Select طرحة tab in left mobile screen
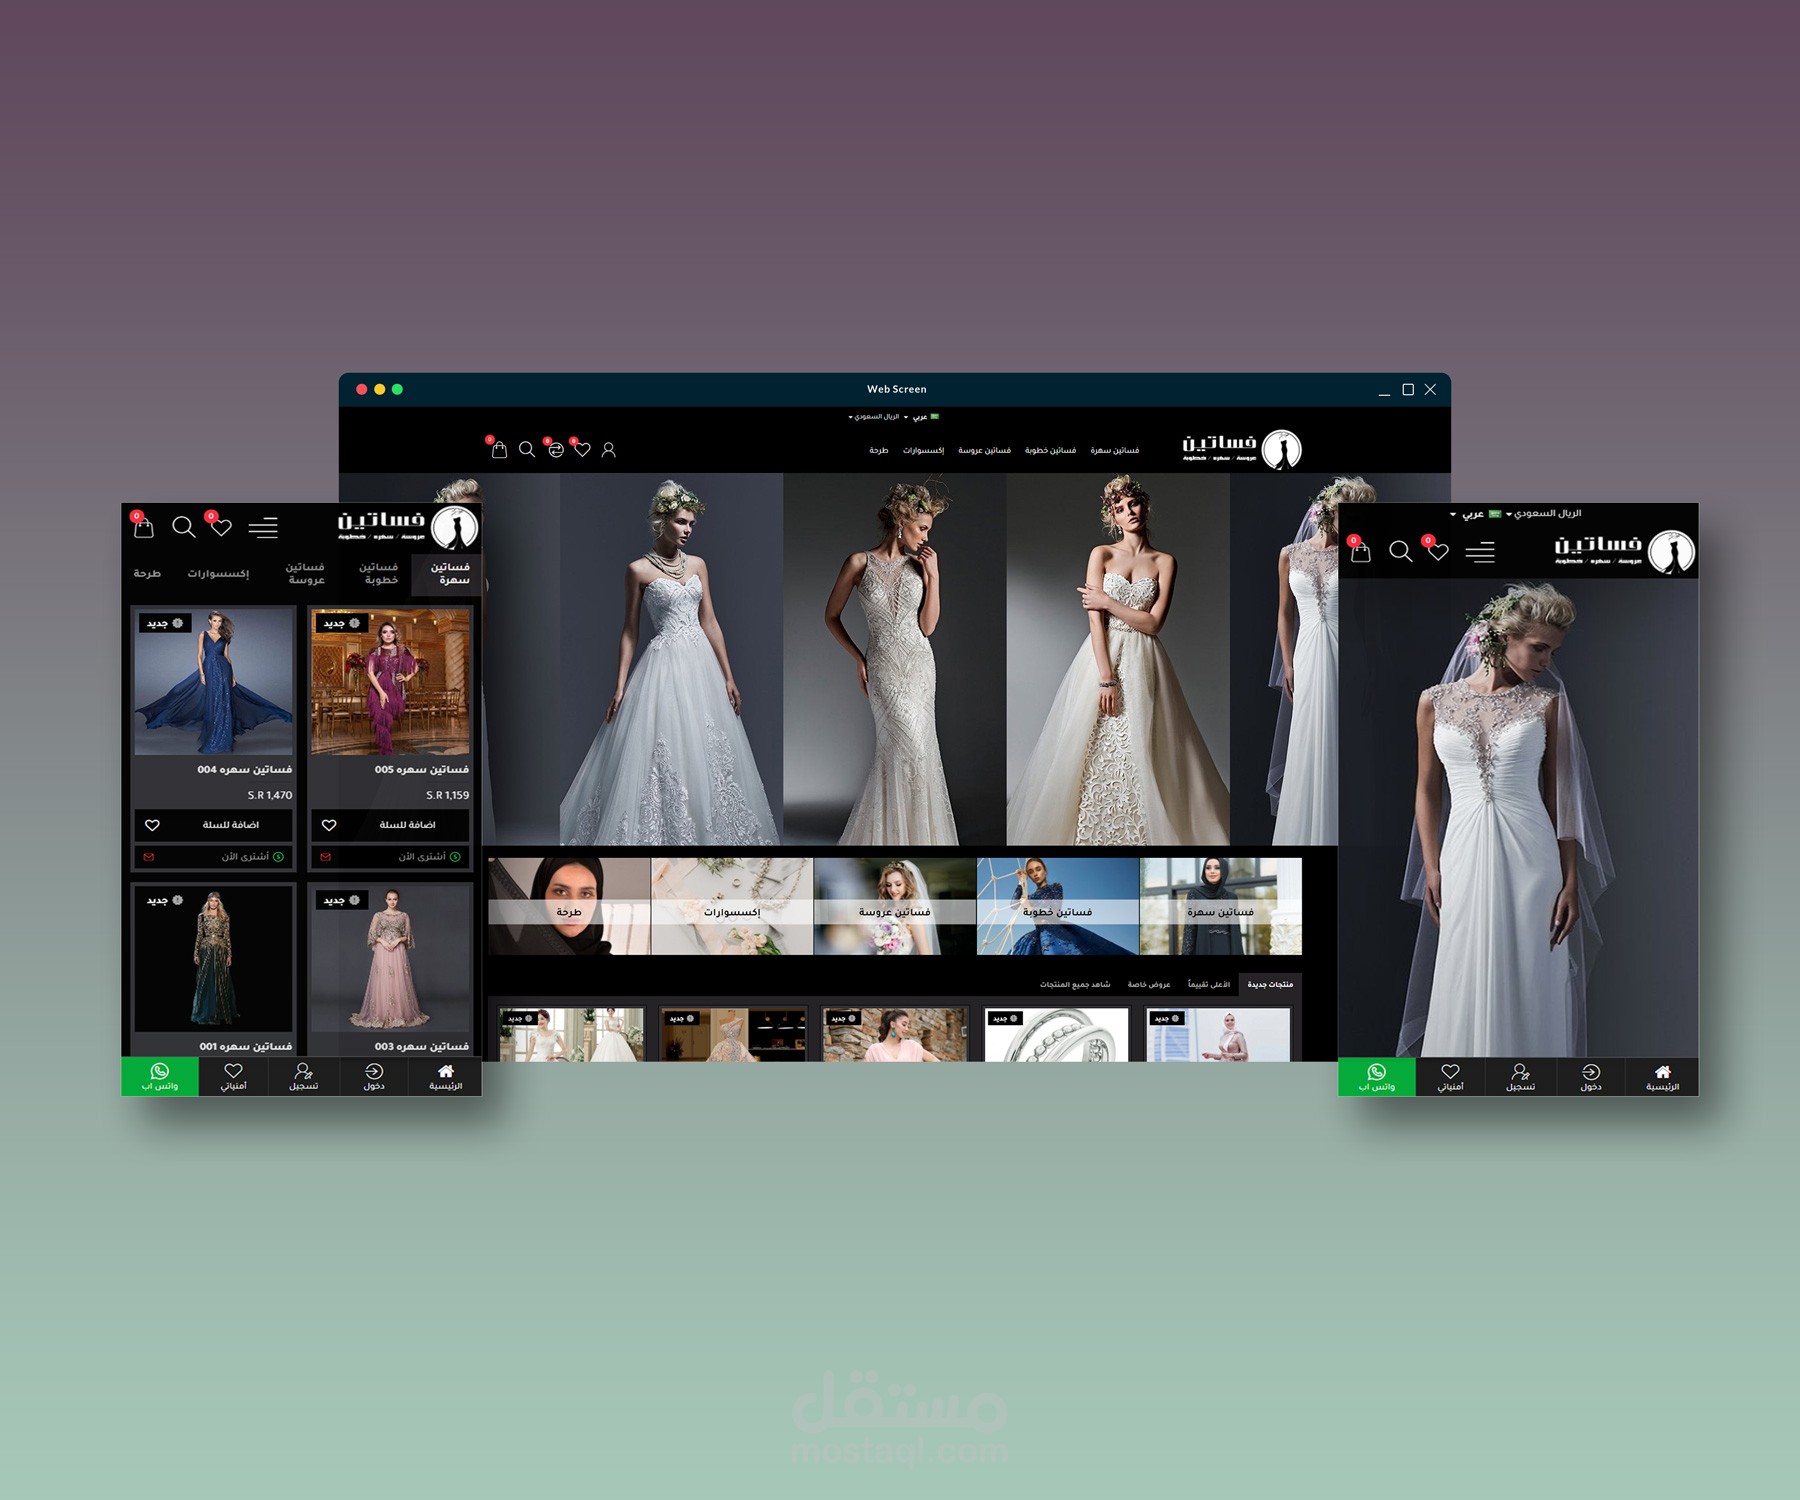This screenshot has height=1500, width=1800. [x=147, y=573]
